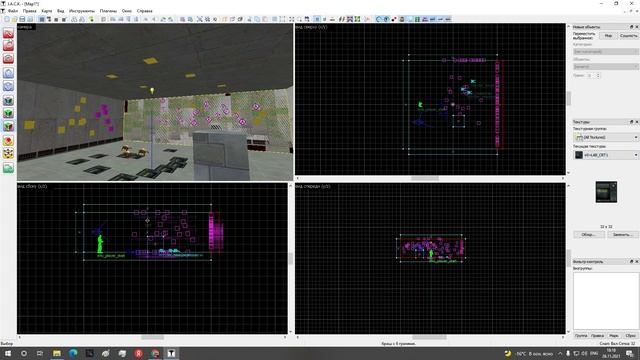Screen dimensions: 640x360
Task: Select the Magnify tool in left toolbar
Action: [x=8, y=46]
